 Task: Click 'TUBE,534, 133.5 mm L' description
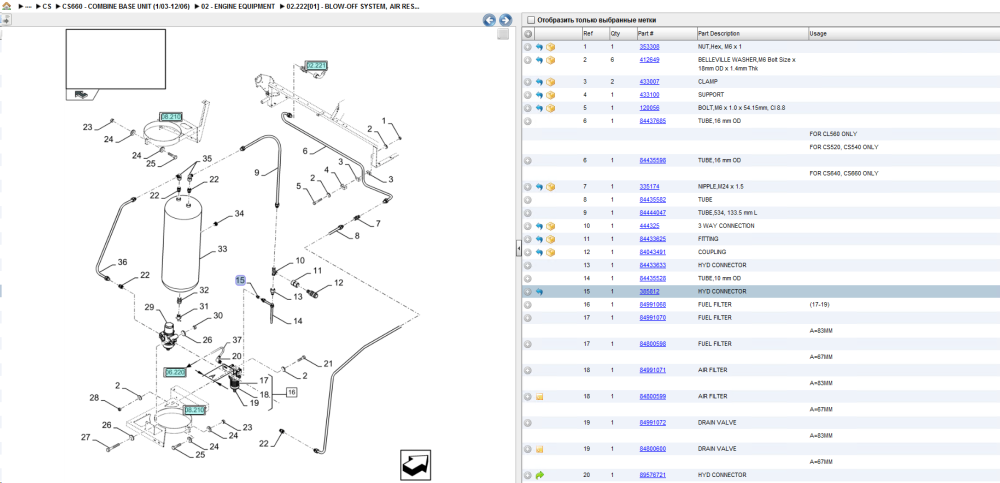(x=726, y=212)
